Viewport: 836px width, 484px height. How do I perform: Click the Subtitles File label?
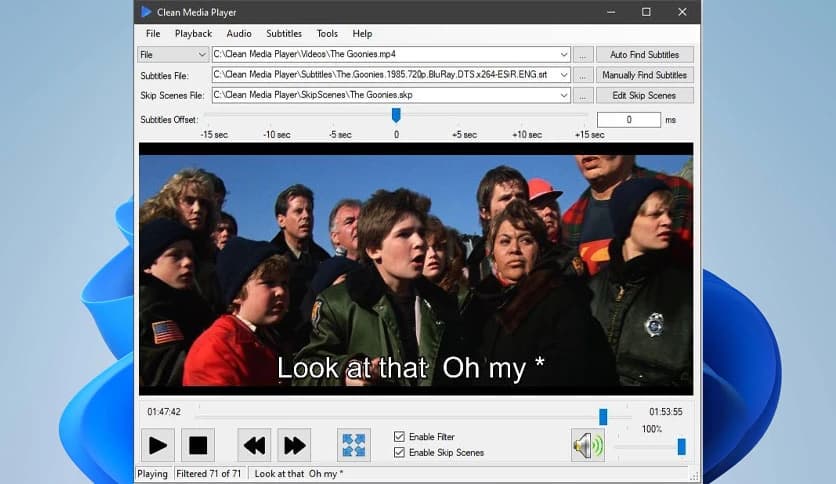pos(164,76)
